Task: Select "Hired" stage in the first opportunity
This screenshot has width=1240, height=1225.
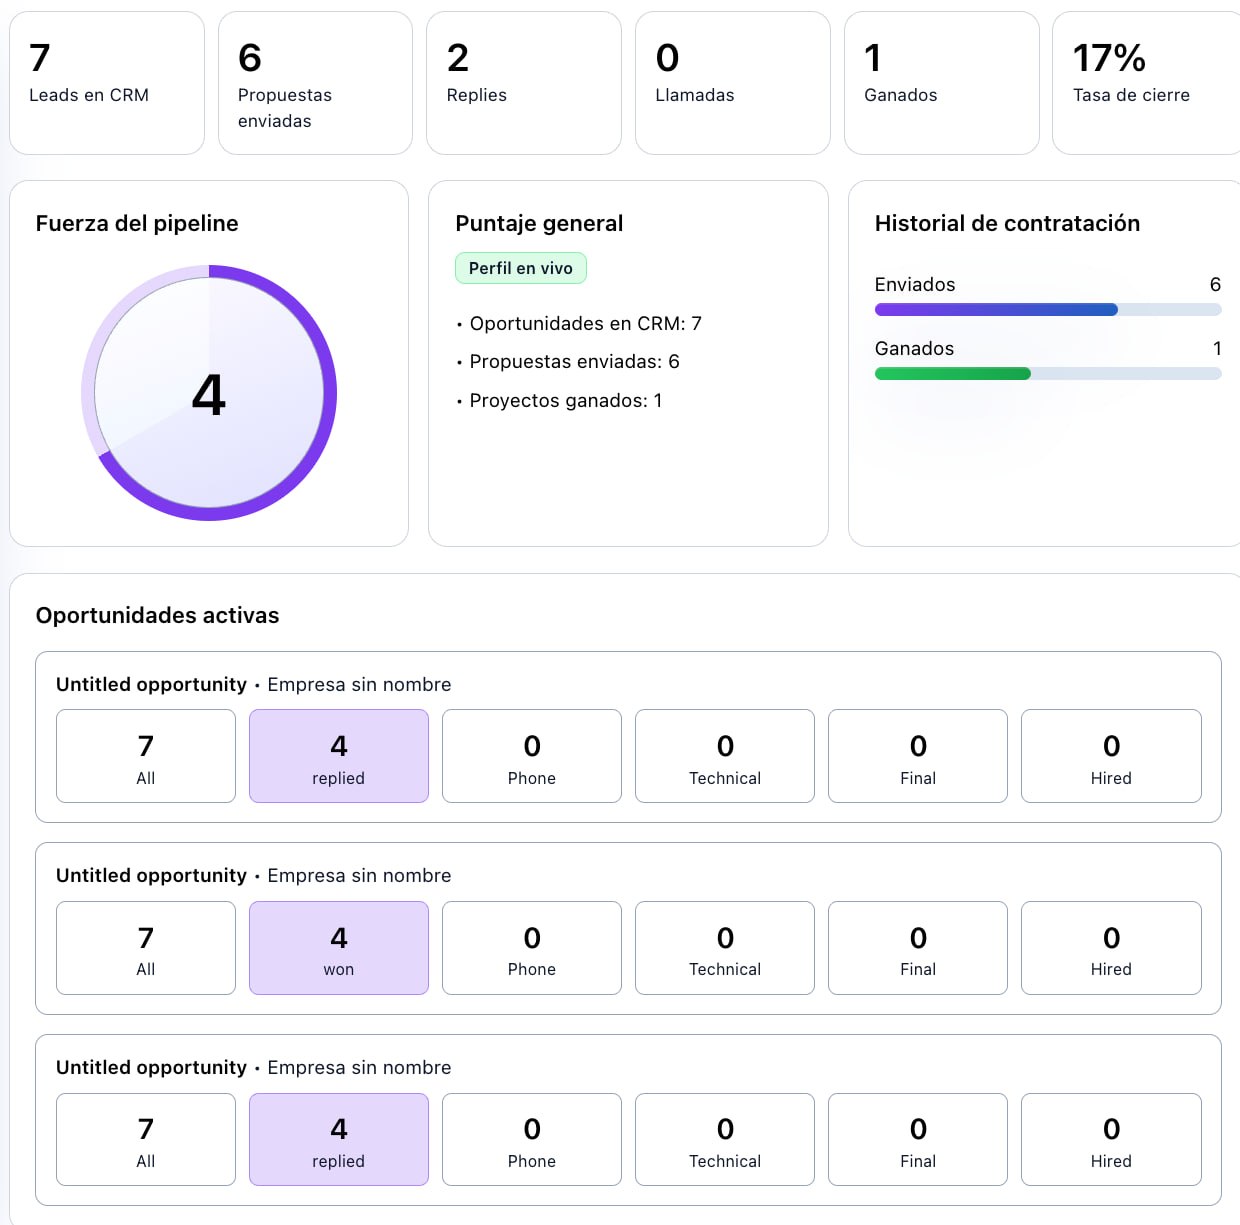Action: click(x=1111, y=756)
